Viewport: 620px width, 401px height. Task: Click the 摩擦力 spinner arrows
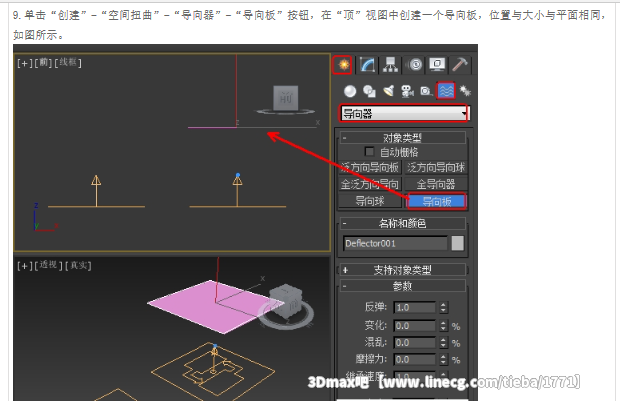click(443, 359)
